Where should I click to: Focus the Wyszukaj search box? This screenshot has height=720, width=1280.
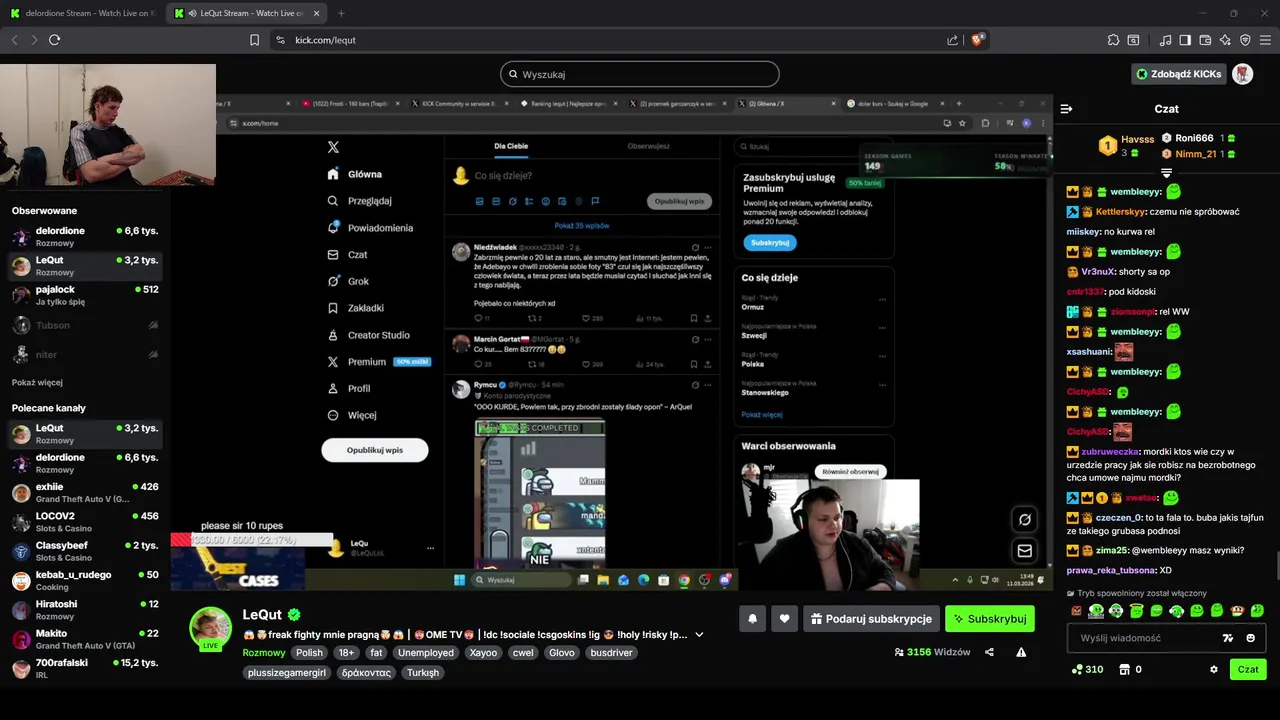(640, 74)
